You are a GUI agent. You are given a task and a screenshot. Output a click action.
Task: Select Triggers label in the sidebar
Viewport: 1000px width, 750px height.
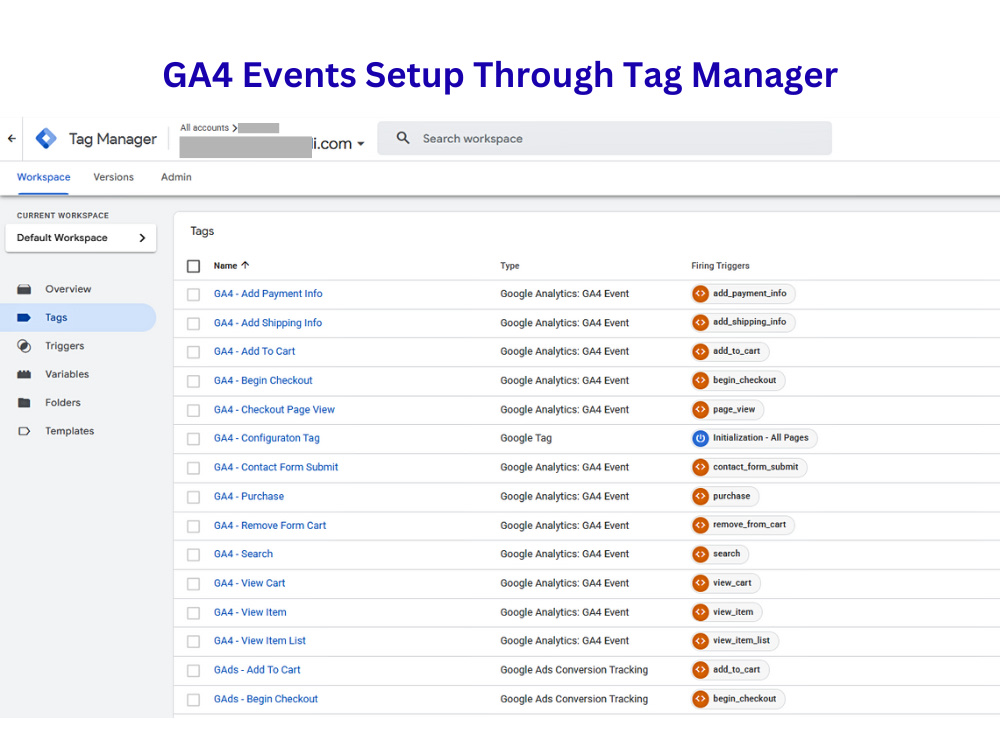tap(64, 346)
